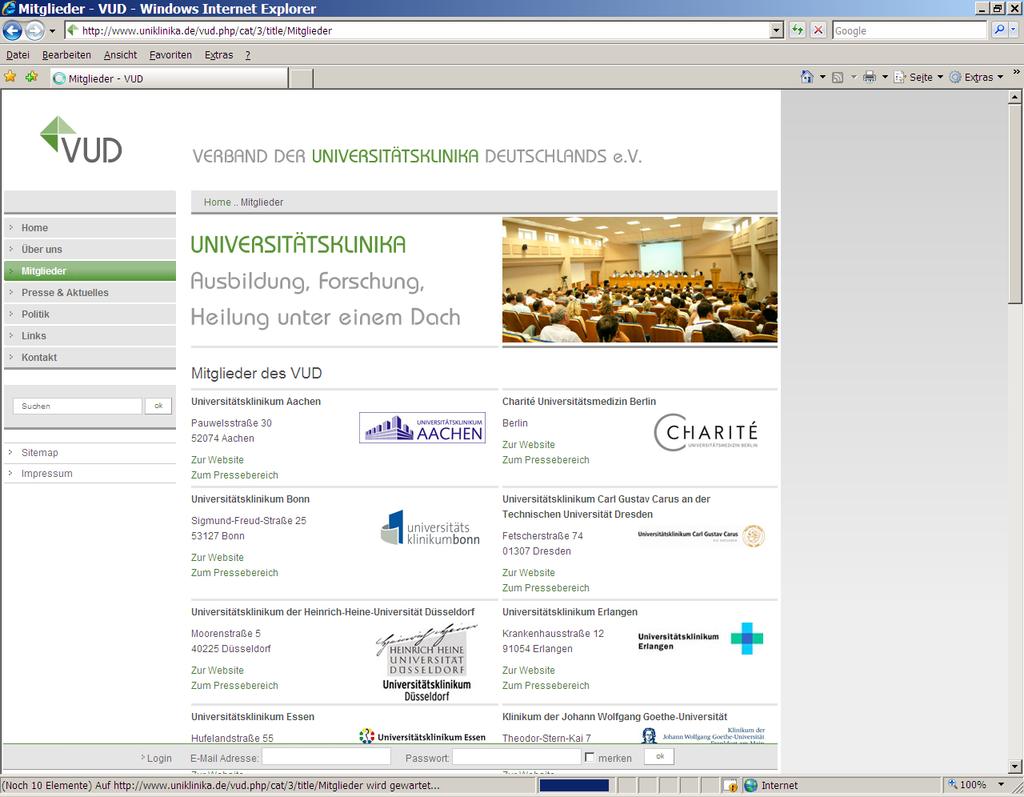1024x797 pixels.
Task: Click the Refresh page icon
Action: 797,30
